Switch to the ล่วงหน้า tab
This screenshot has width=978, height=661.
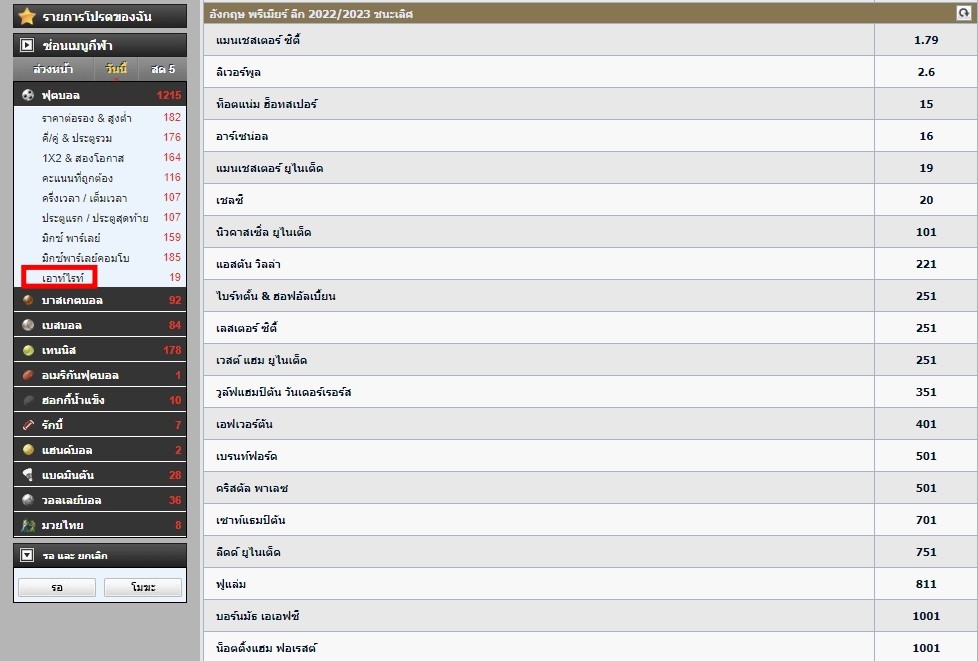(x=52, y=70)
